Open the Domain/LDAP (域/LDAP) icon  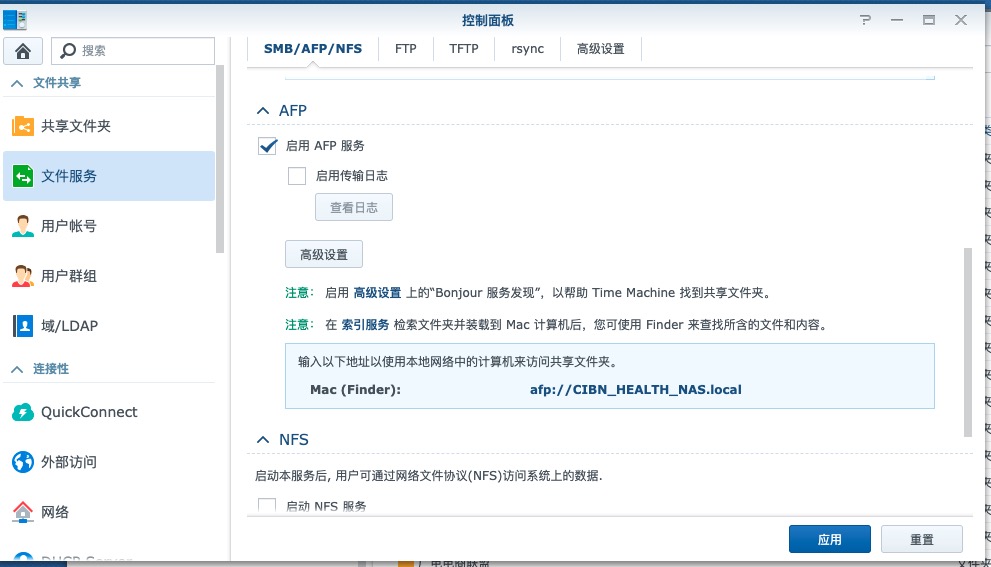(x=23, y=326)
